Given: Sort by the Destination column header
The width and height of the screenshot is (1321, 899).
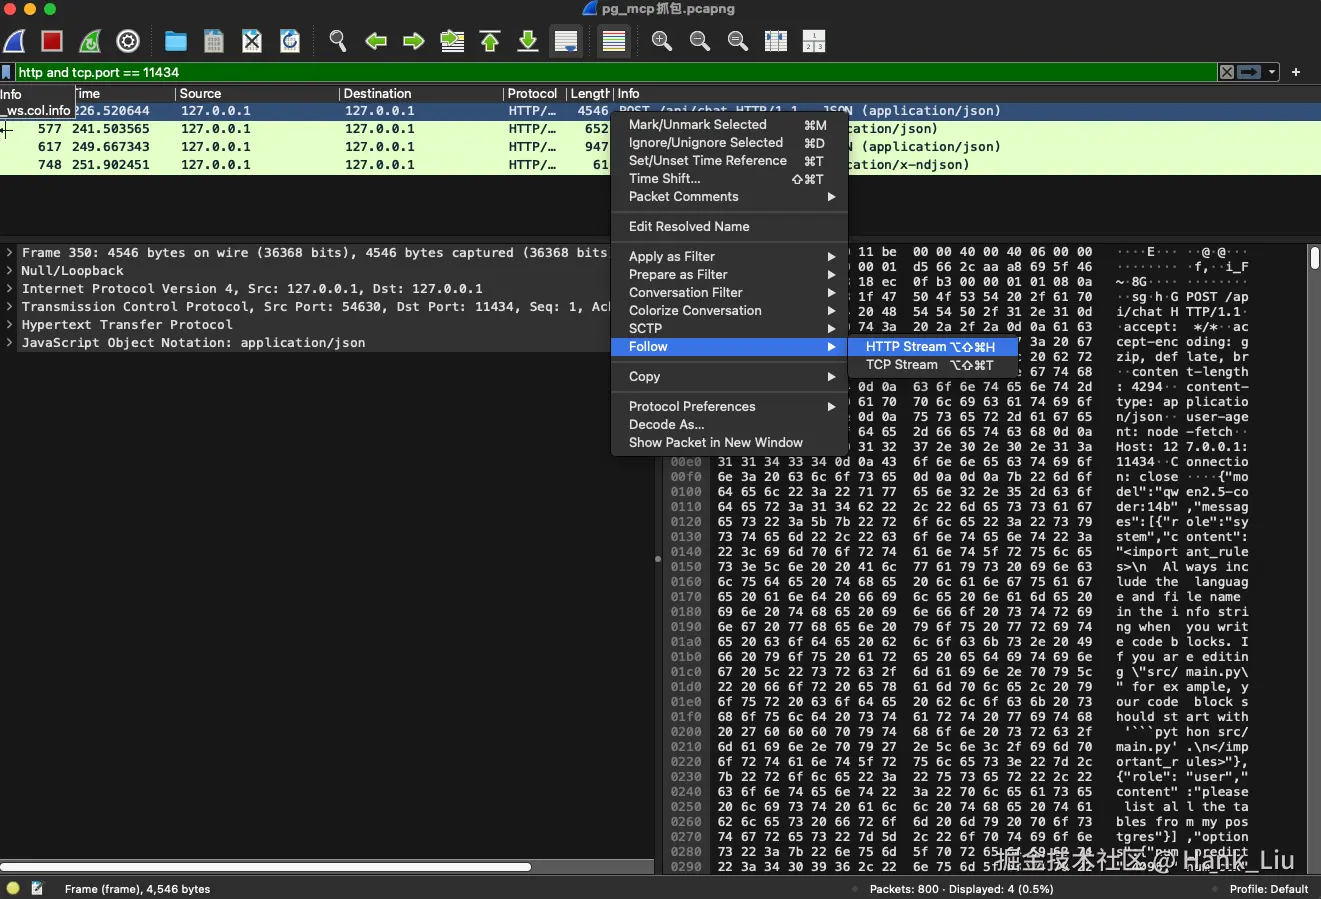Looking at the screenshot, I should pos(421,93).
